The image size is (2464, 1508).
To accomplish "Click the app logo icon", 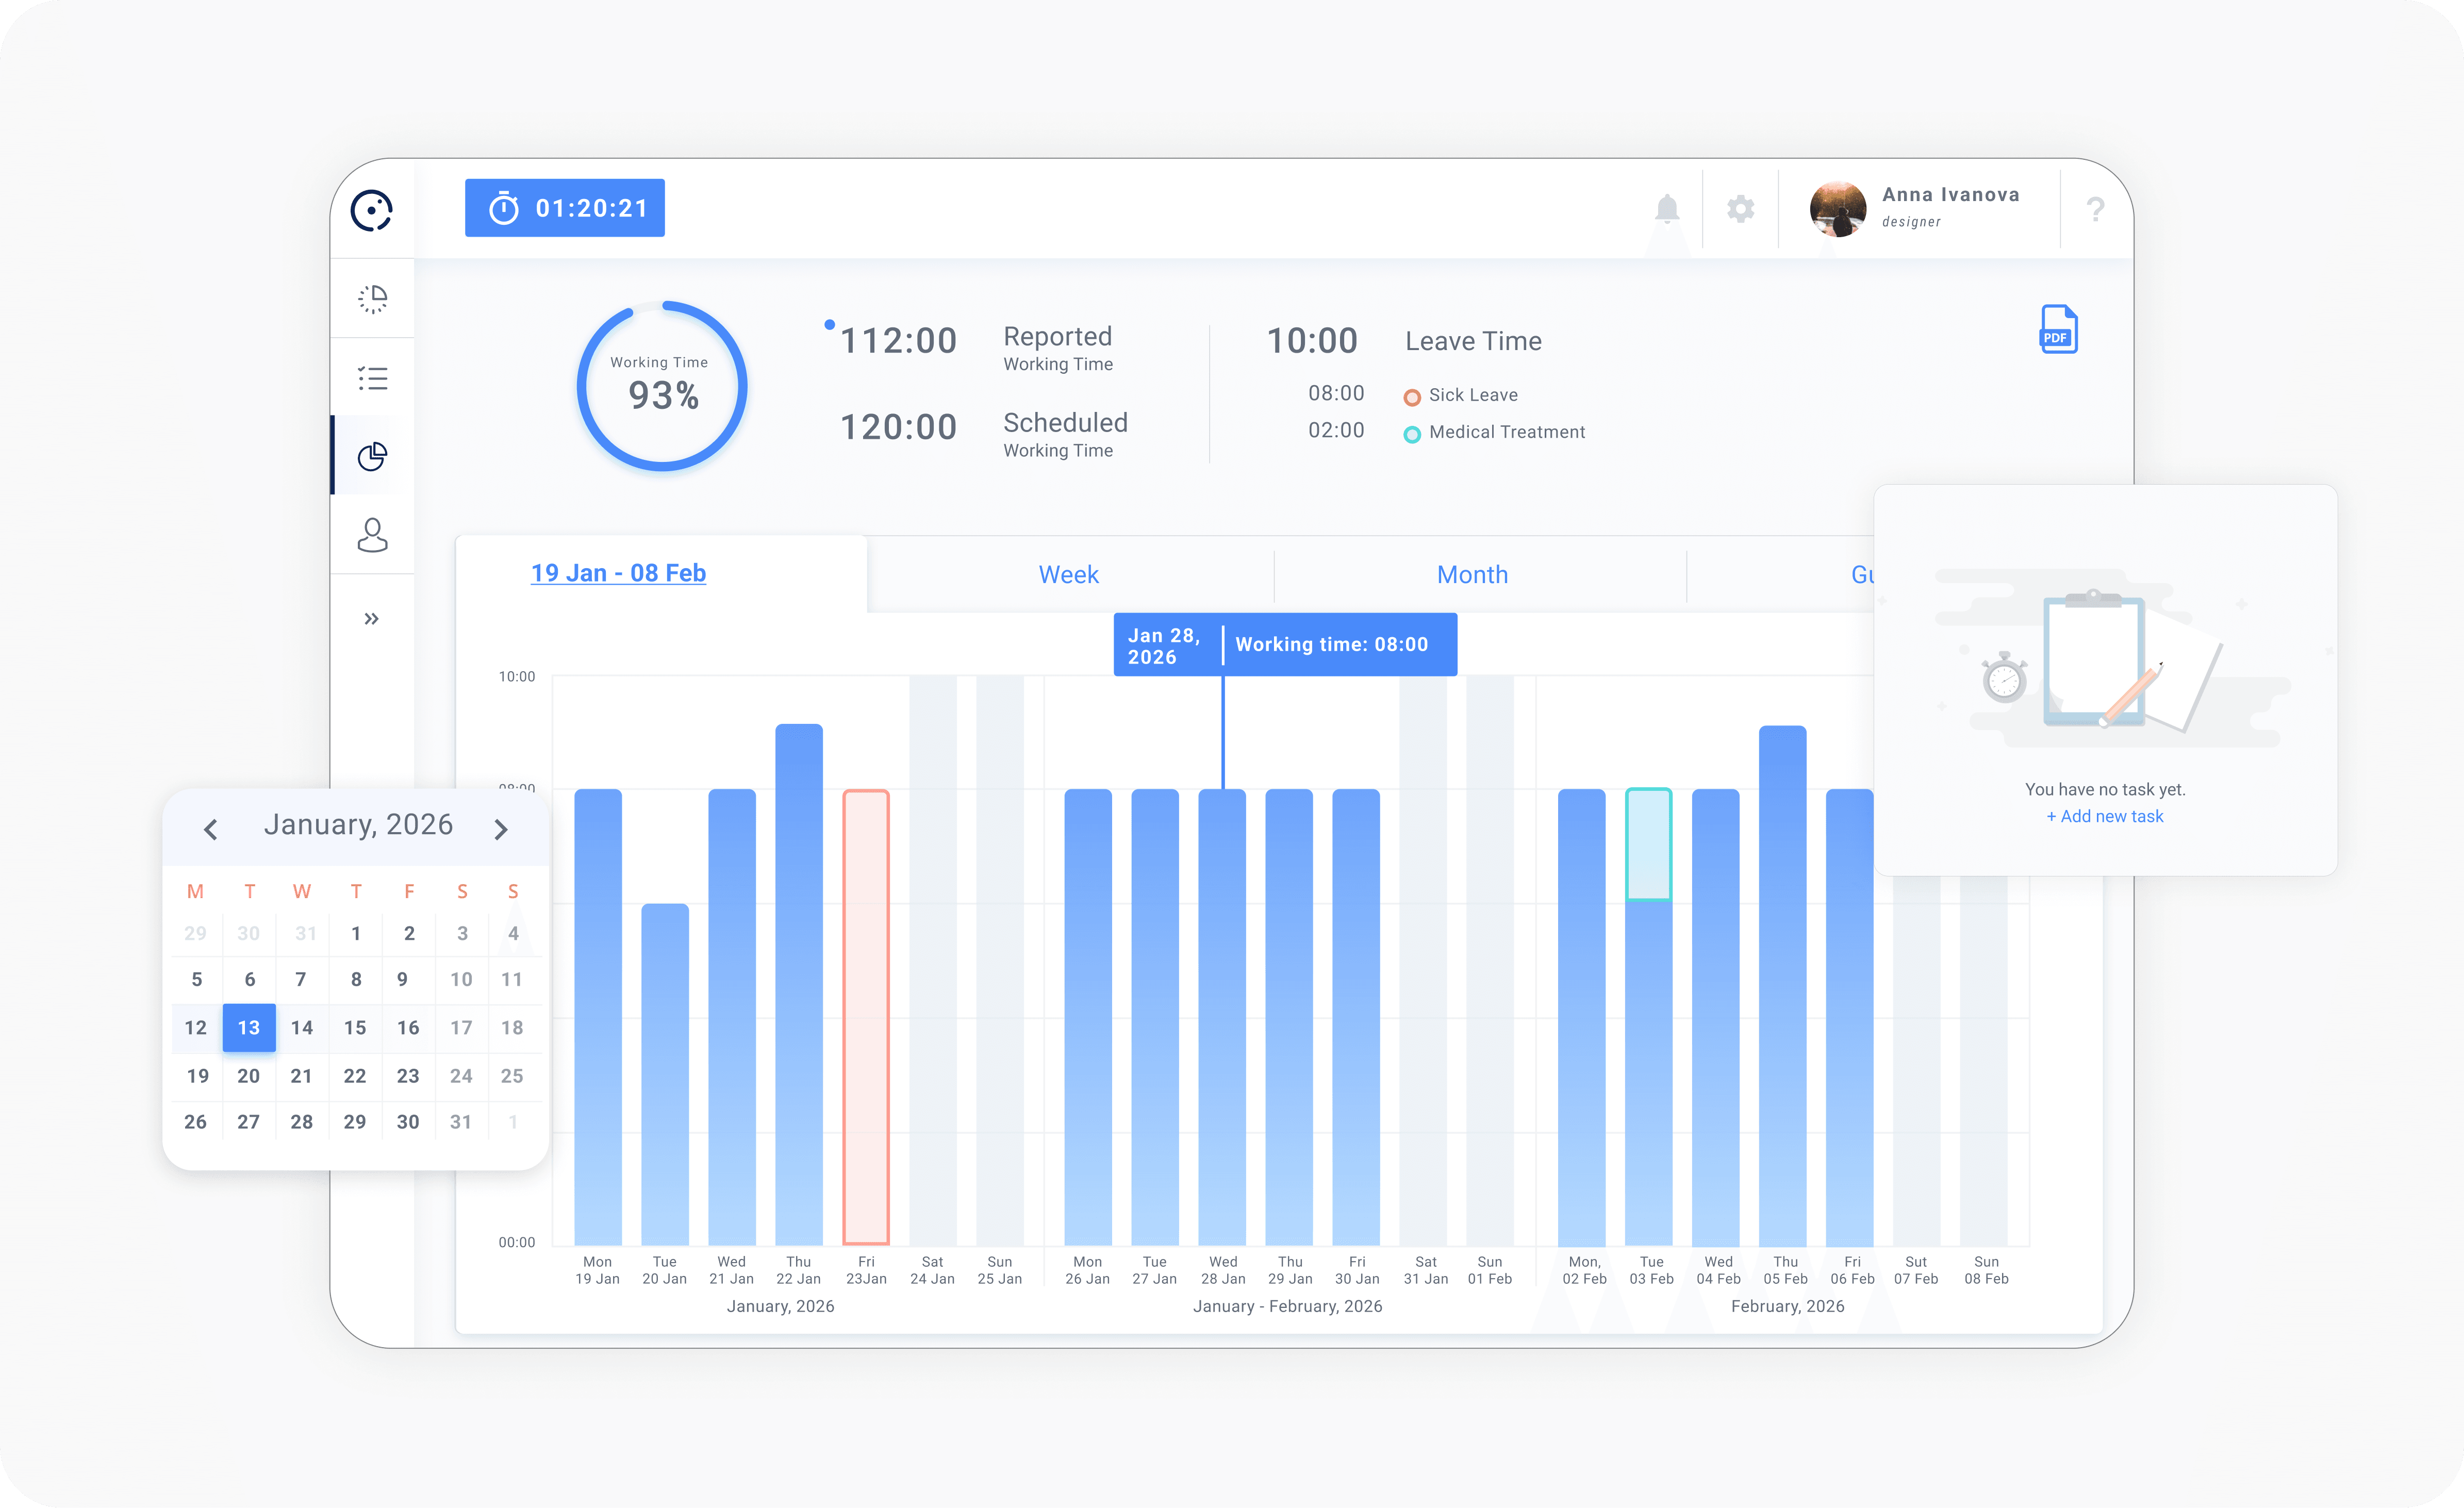I will [x=371, y=210].
